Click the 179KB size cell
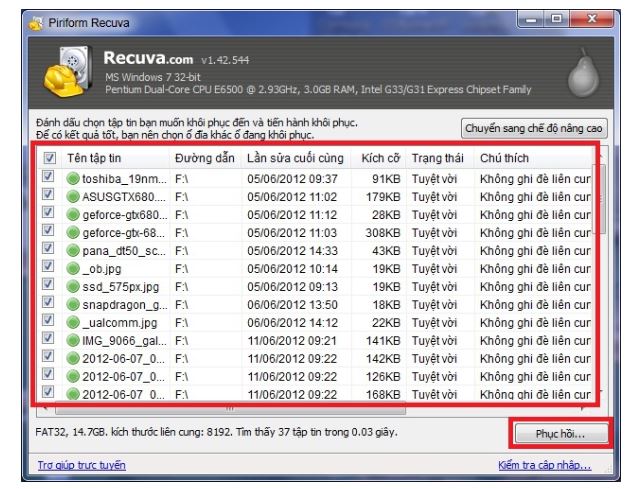Image resolution: width=636 pixels, height=489 pixels. pos(383,197)
